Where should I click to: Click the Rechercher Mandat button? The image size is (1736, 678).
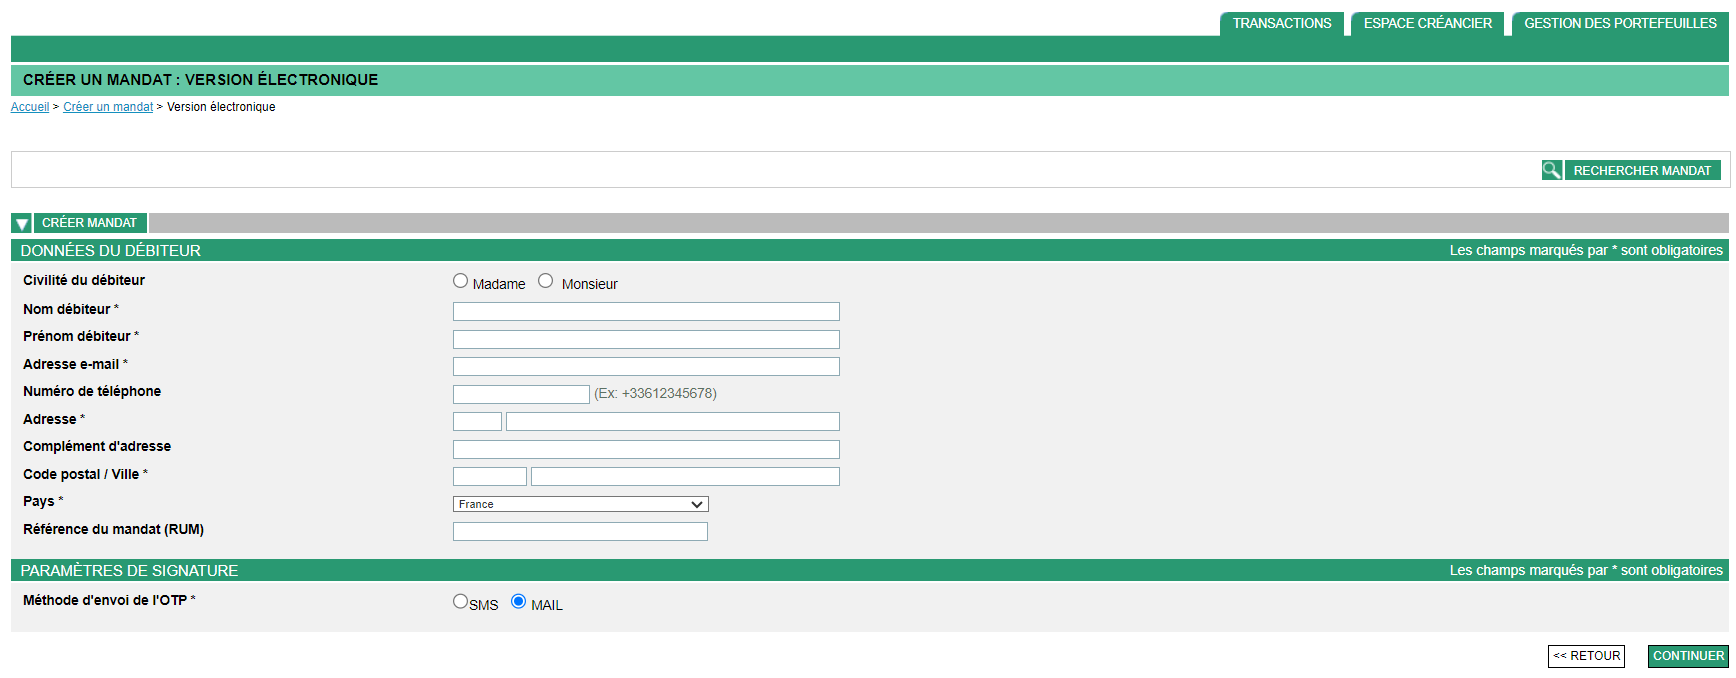(1642, 170)
